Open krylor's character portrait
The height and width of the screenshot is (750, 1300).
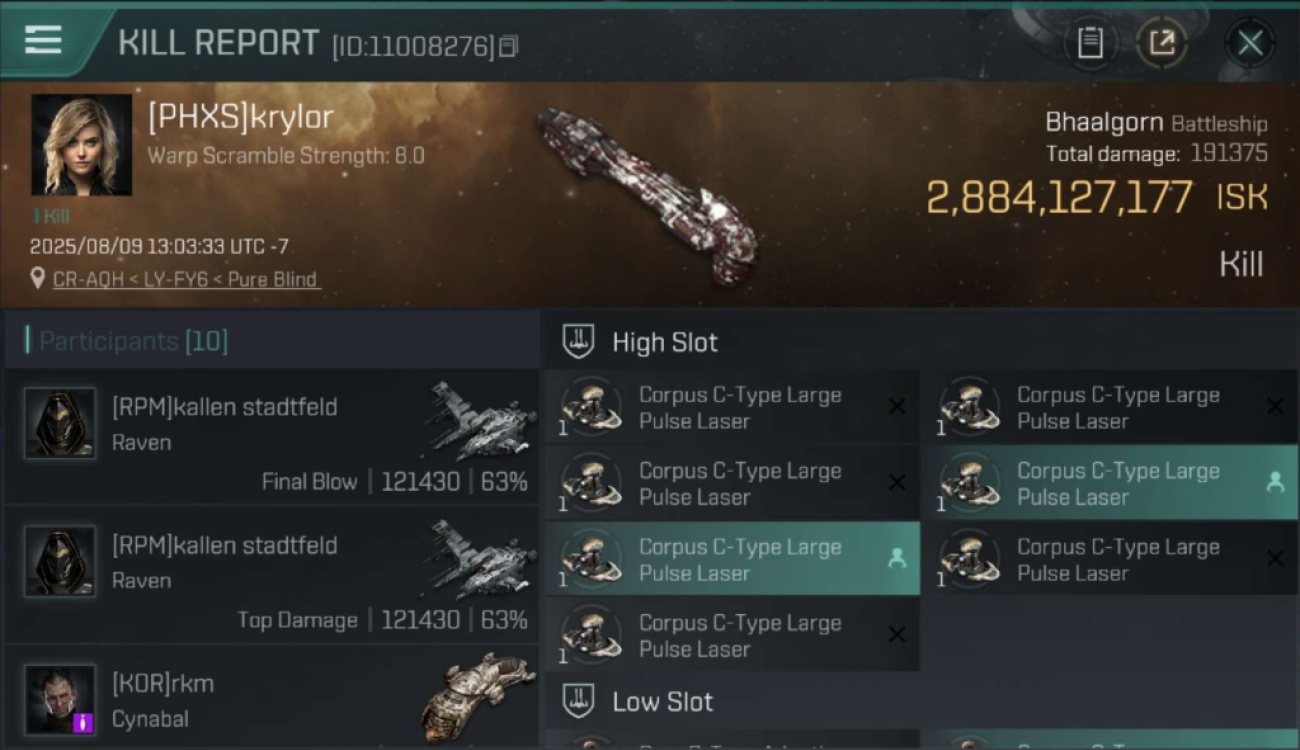[81, 144]
